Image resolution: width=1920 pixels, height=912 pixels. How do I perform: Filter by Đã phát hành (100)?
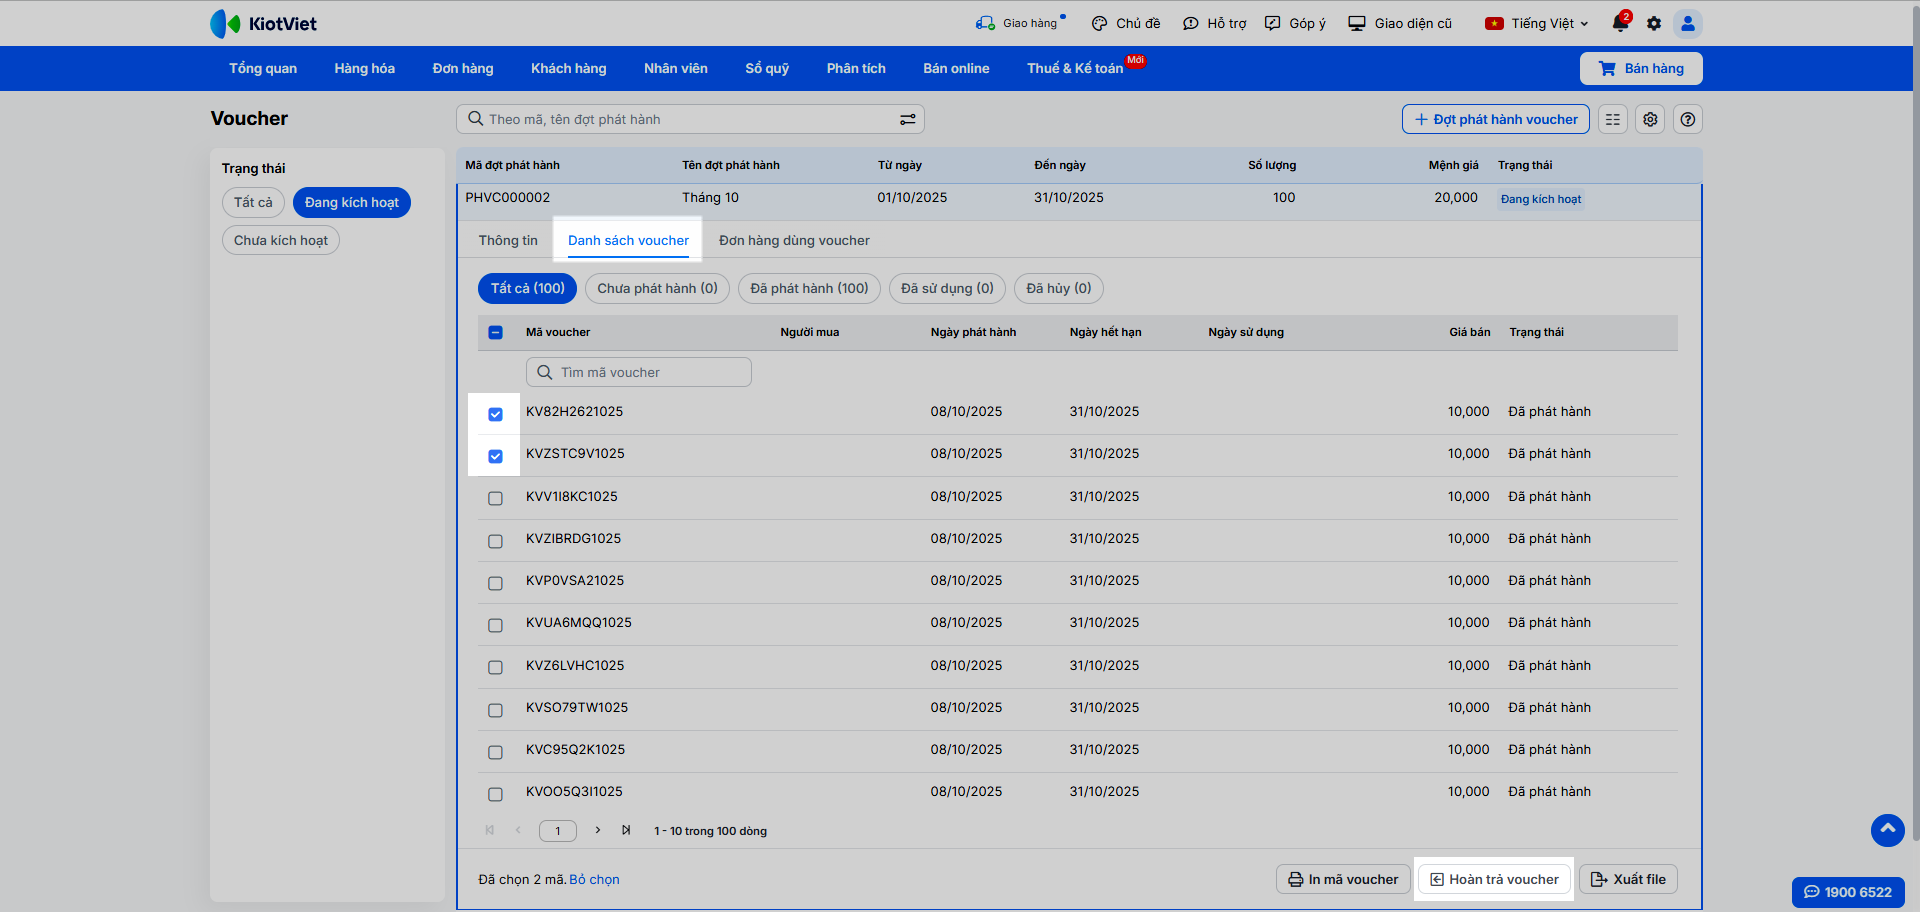(x=809, y=288)
